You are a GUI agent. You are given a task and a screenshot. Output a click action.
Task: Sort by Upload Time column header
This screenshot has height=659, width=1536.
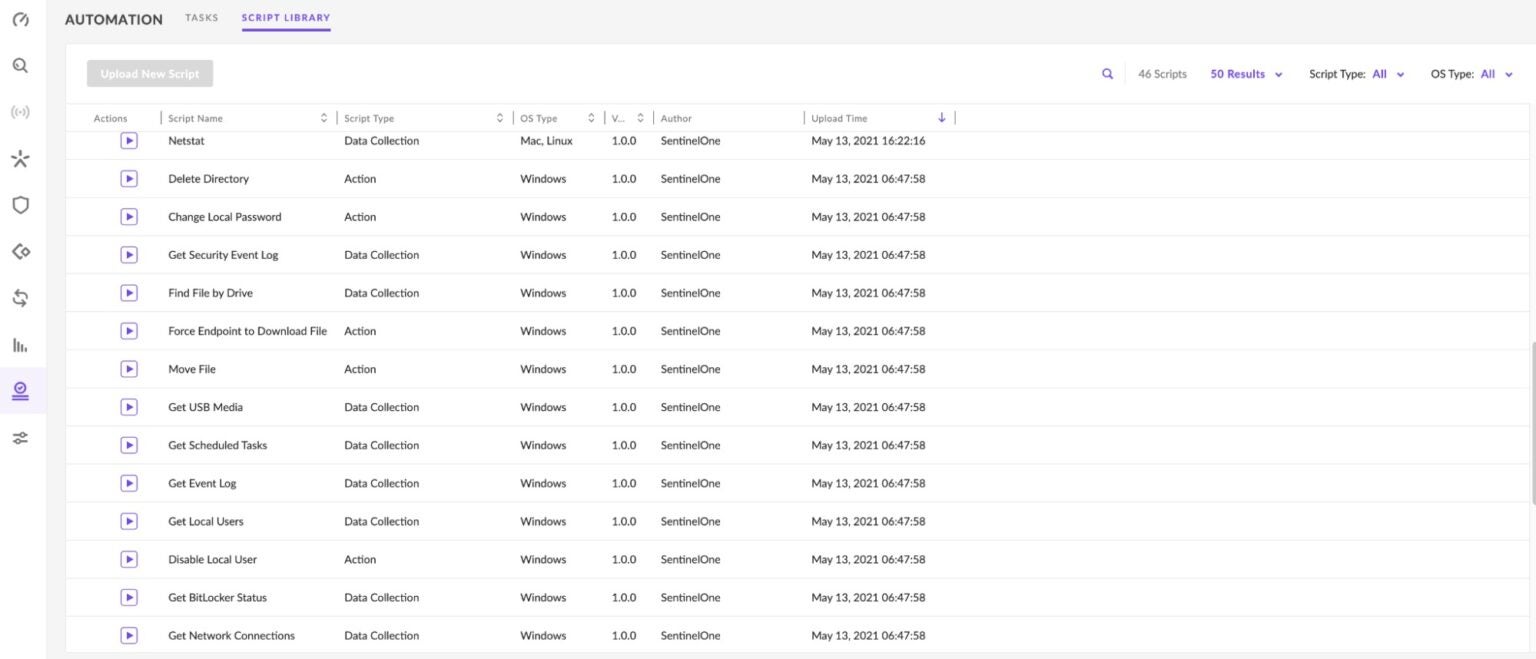pos(840,118)
